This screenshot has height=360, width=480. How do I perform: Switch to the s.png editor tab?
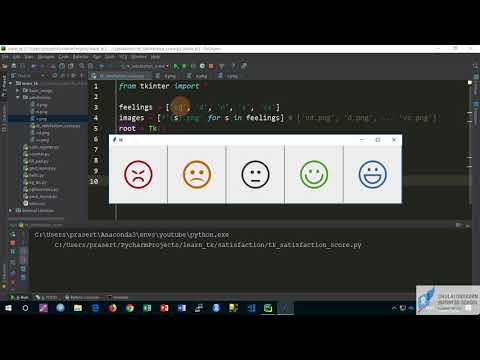point(228,76)
